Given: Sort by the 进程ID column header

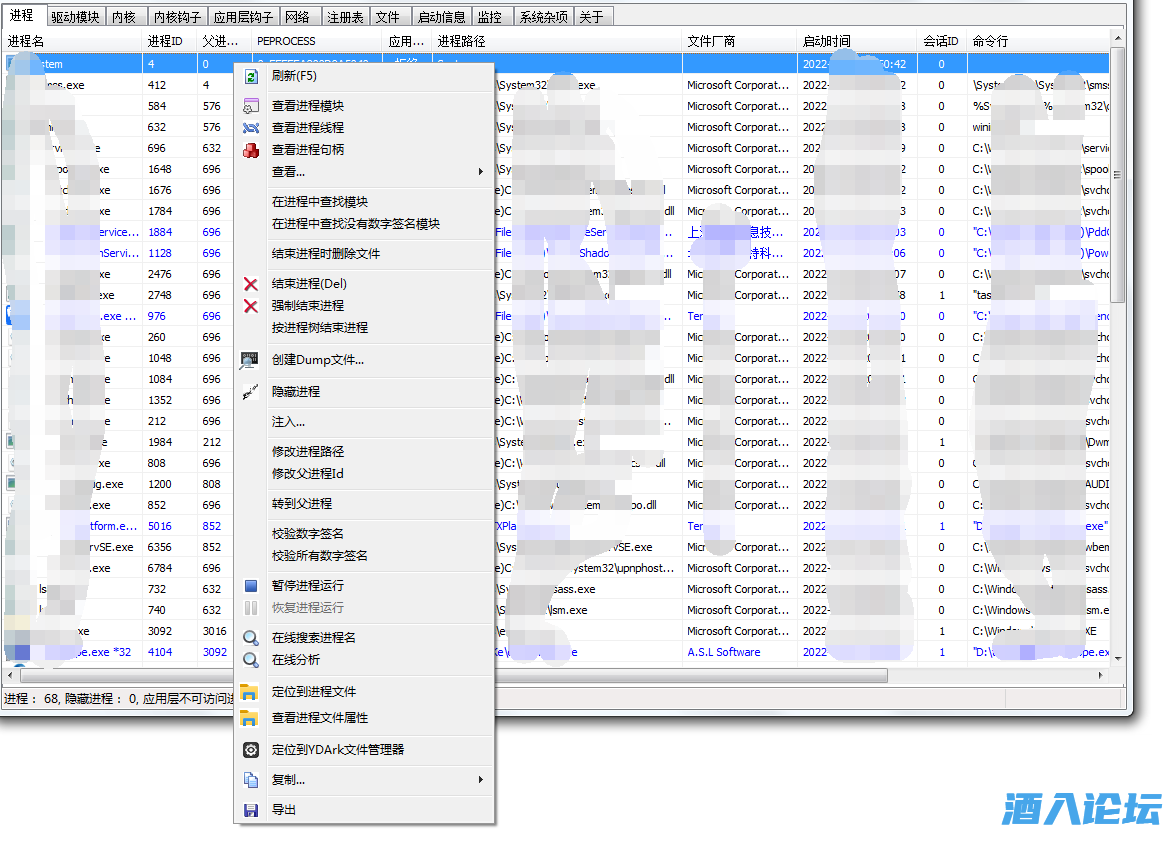Looking at the screenshot, I should click(x=165, y=41).
